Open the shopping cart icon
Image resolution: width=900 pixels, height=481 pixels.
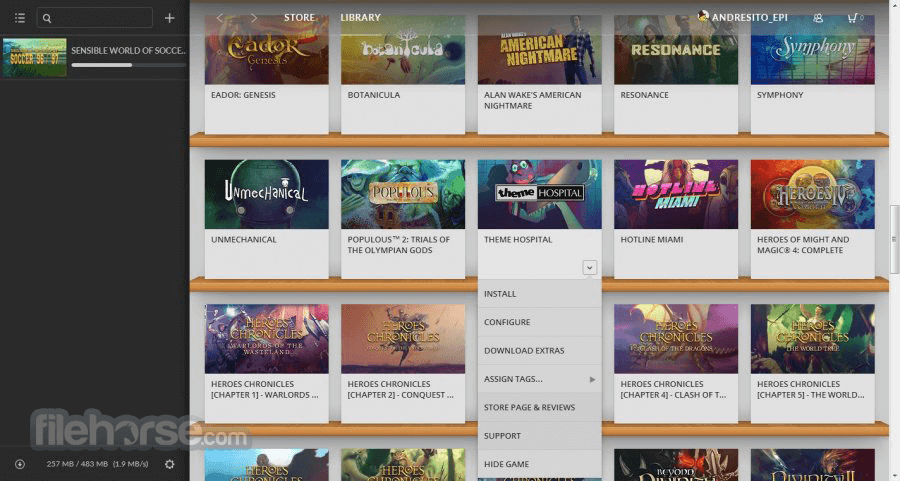tap(855, 18)
